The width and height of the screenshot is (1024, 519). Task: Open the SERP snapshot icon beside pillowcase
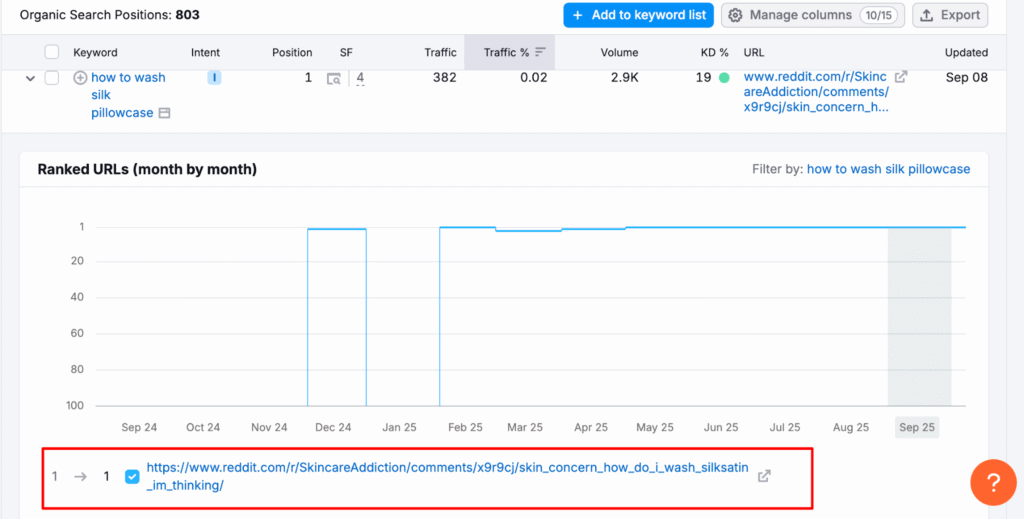165,113
